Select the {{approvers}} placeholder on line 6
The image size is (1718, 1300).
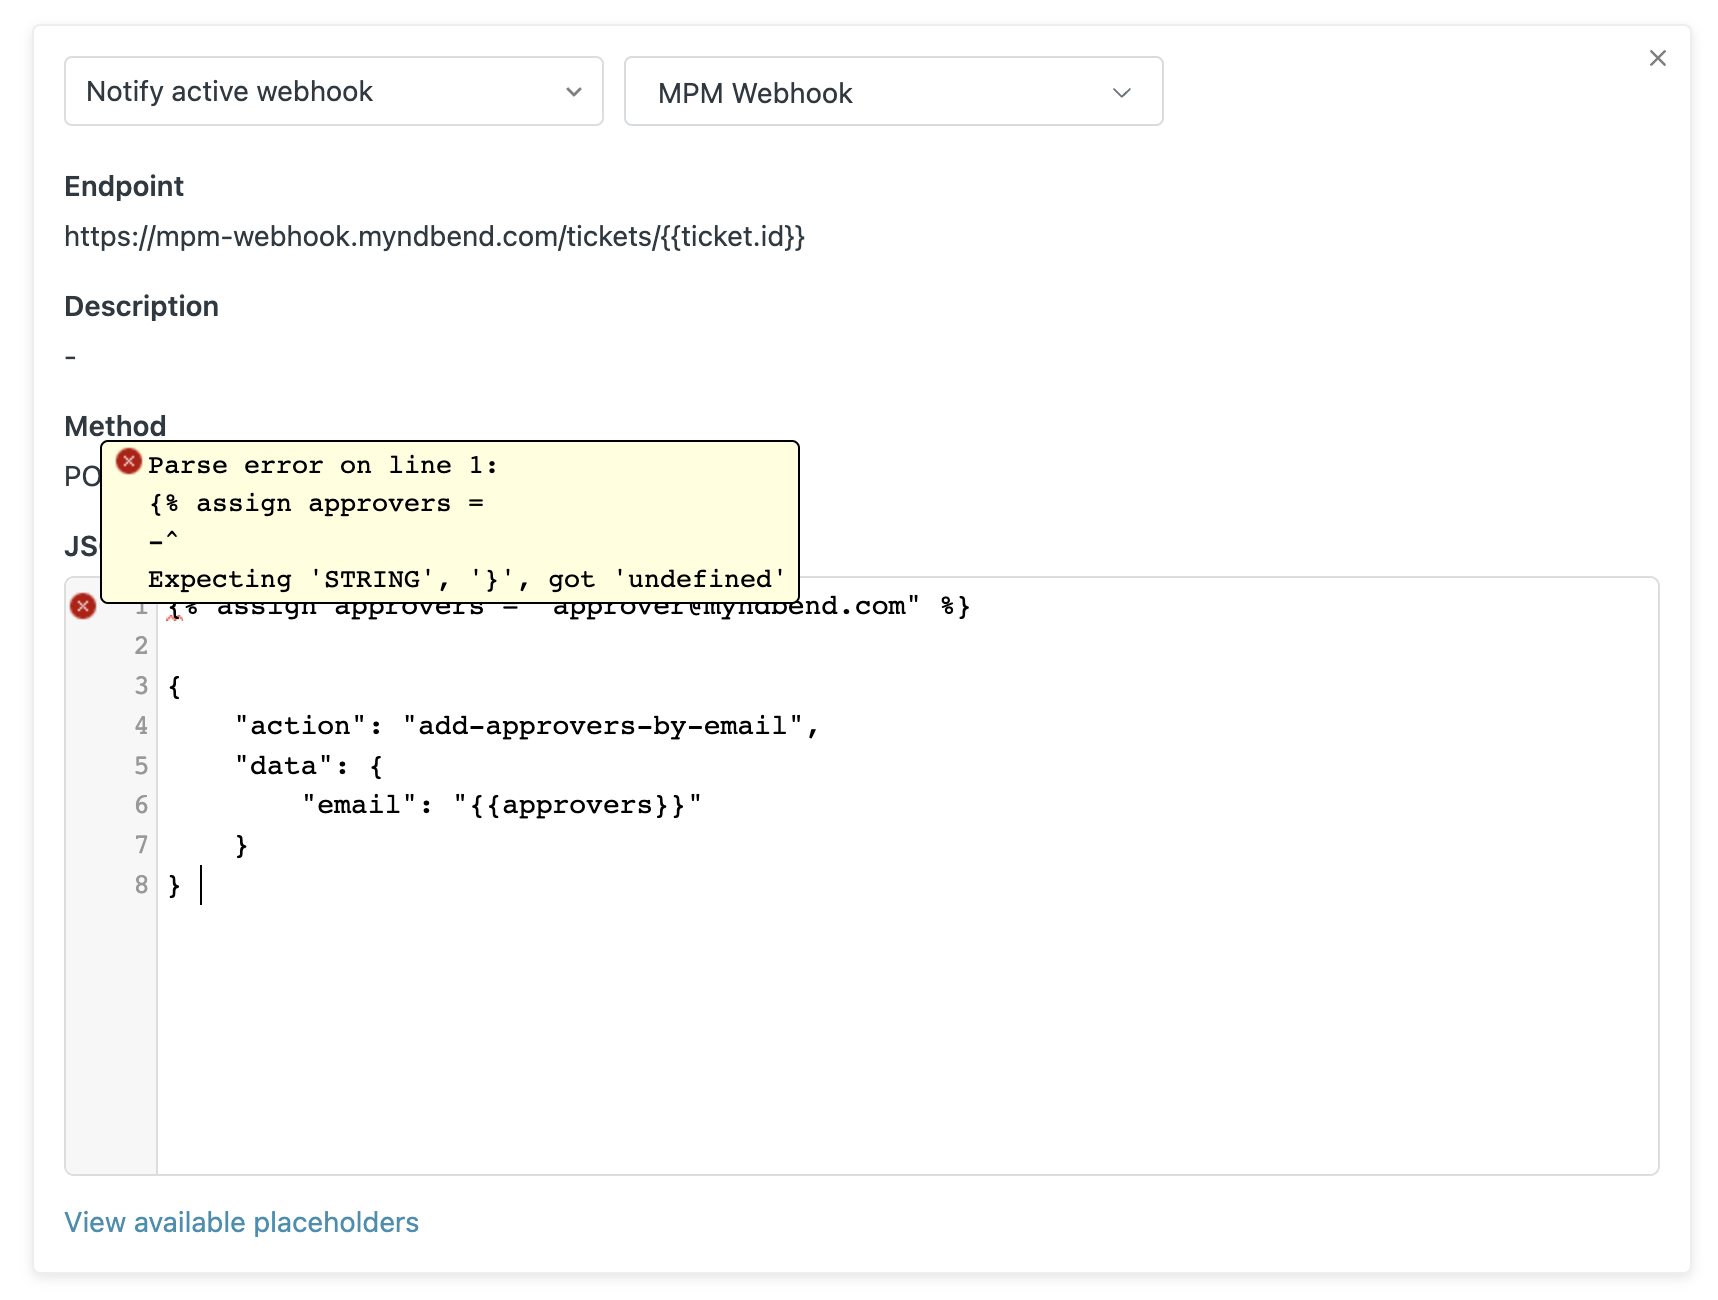[x=577, y=804]
